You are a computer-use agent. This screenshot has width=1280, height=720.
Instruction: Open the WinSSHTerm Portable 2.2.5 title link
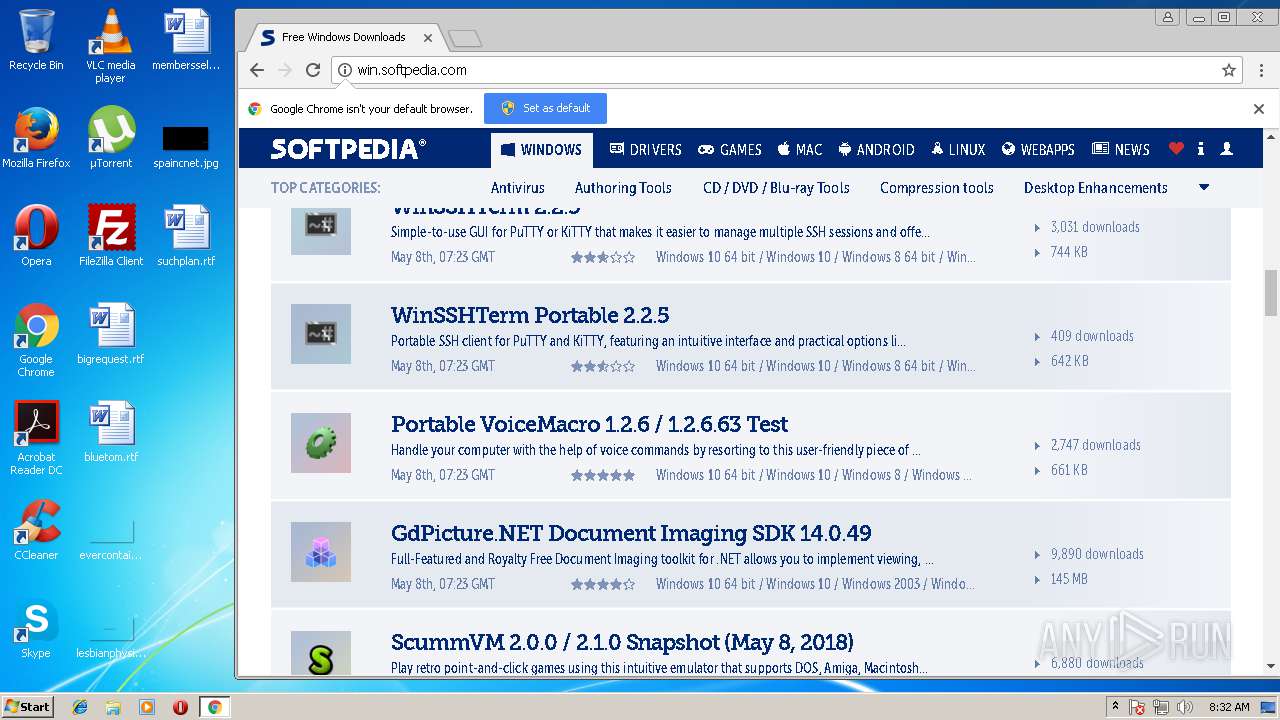click(530, 315)
